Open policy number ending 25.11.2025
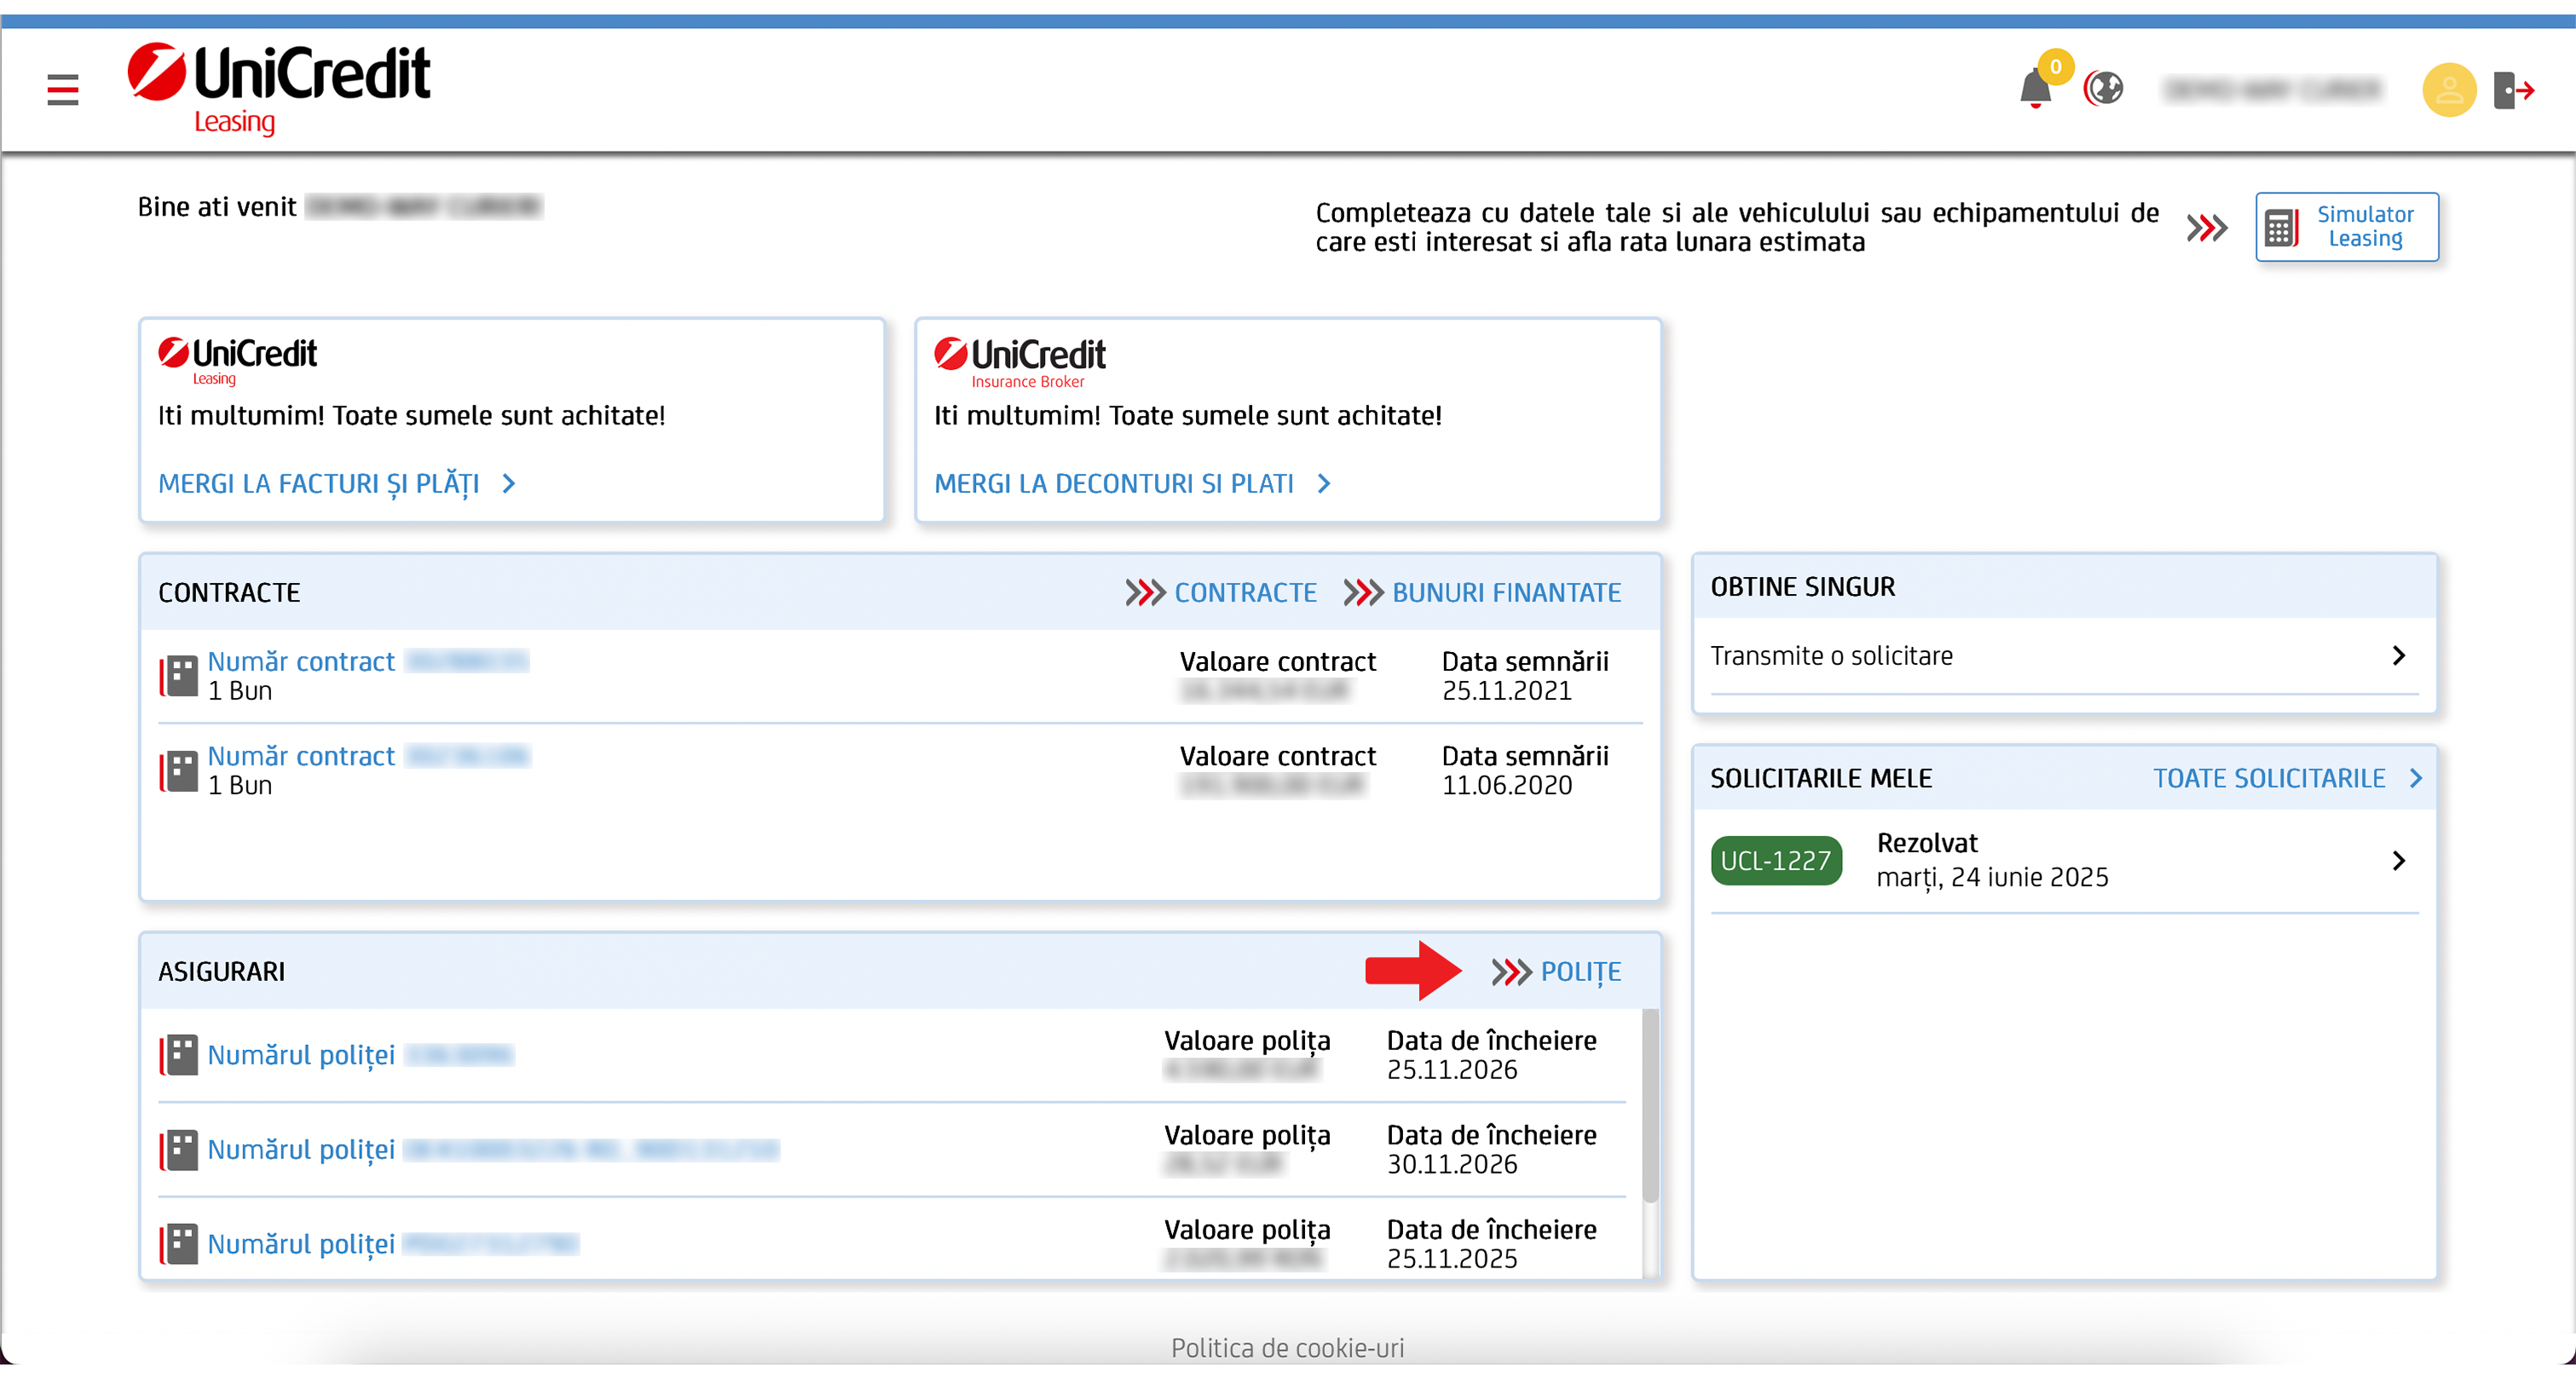This screenshot has width=2576, height=1379. 393,1245
